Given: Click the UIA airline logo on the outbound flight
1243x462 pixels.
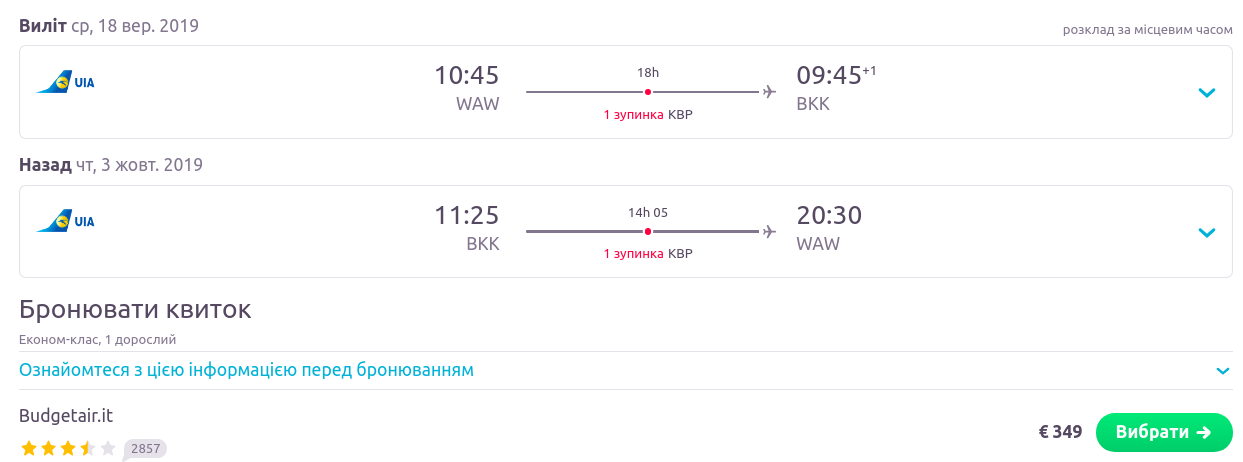Looking at the screenshot, I should [x=65, y=82].
